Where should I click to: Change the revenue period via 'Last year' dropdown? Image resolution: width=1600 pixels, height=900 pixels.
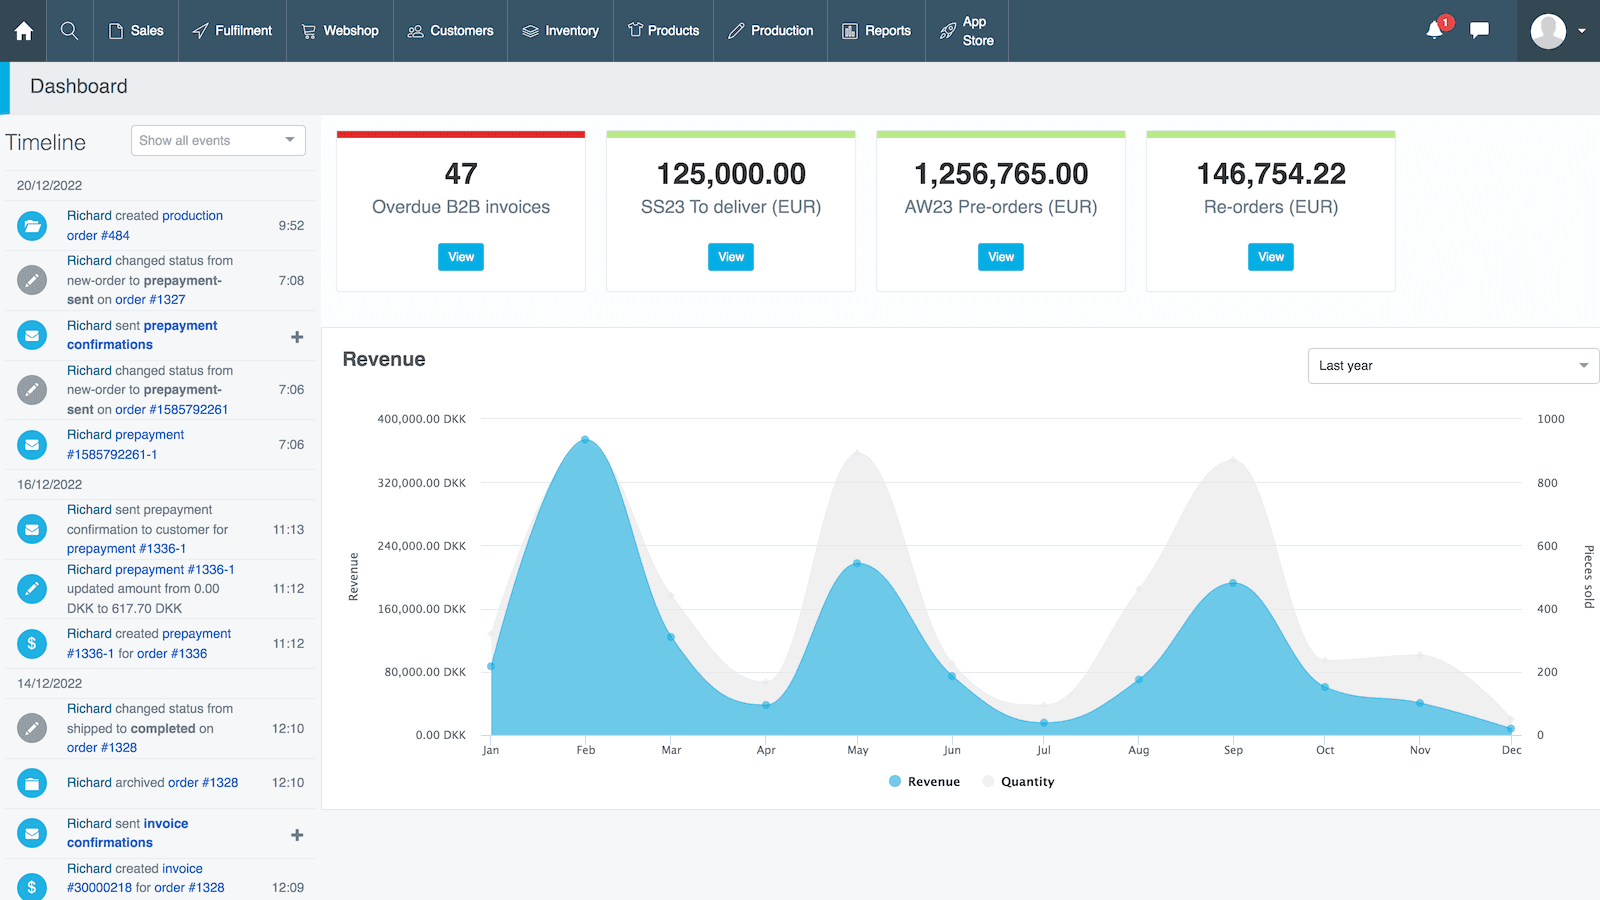(x=1452, y=366)
